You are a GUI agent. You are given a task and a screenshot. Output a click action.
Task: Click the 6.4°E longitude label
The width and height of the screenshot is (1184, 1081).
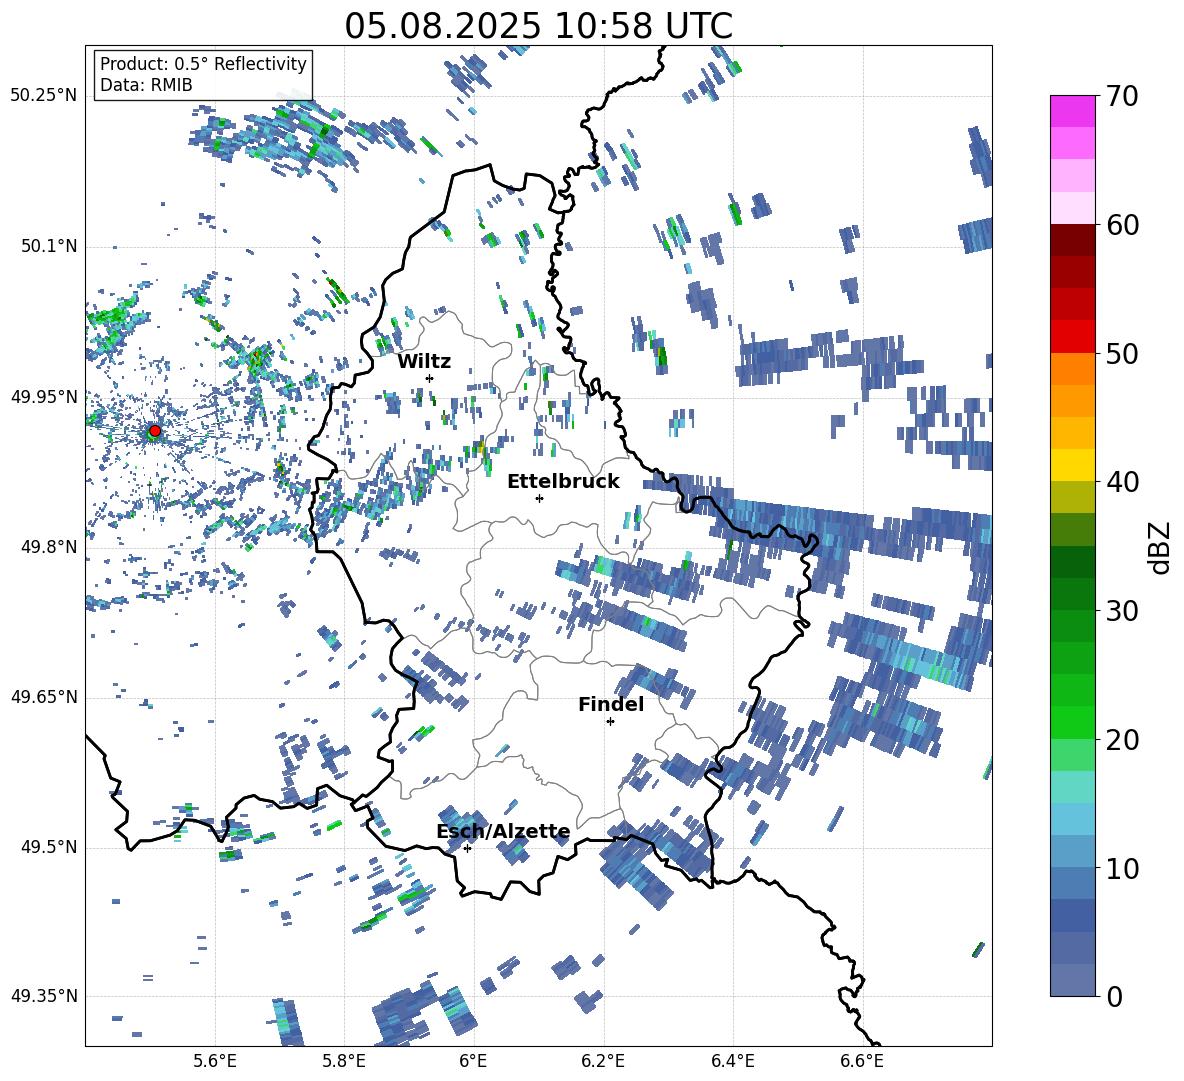coord(732,1061)
